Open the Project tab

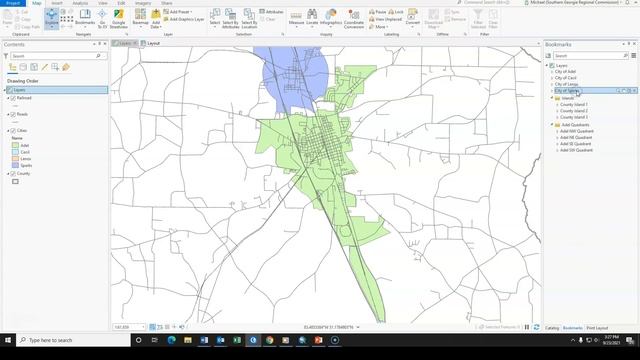tap(13, 3)
